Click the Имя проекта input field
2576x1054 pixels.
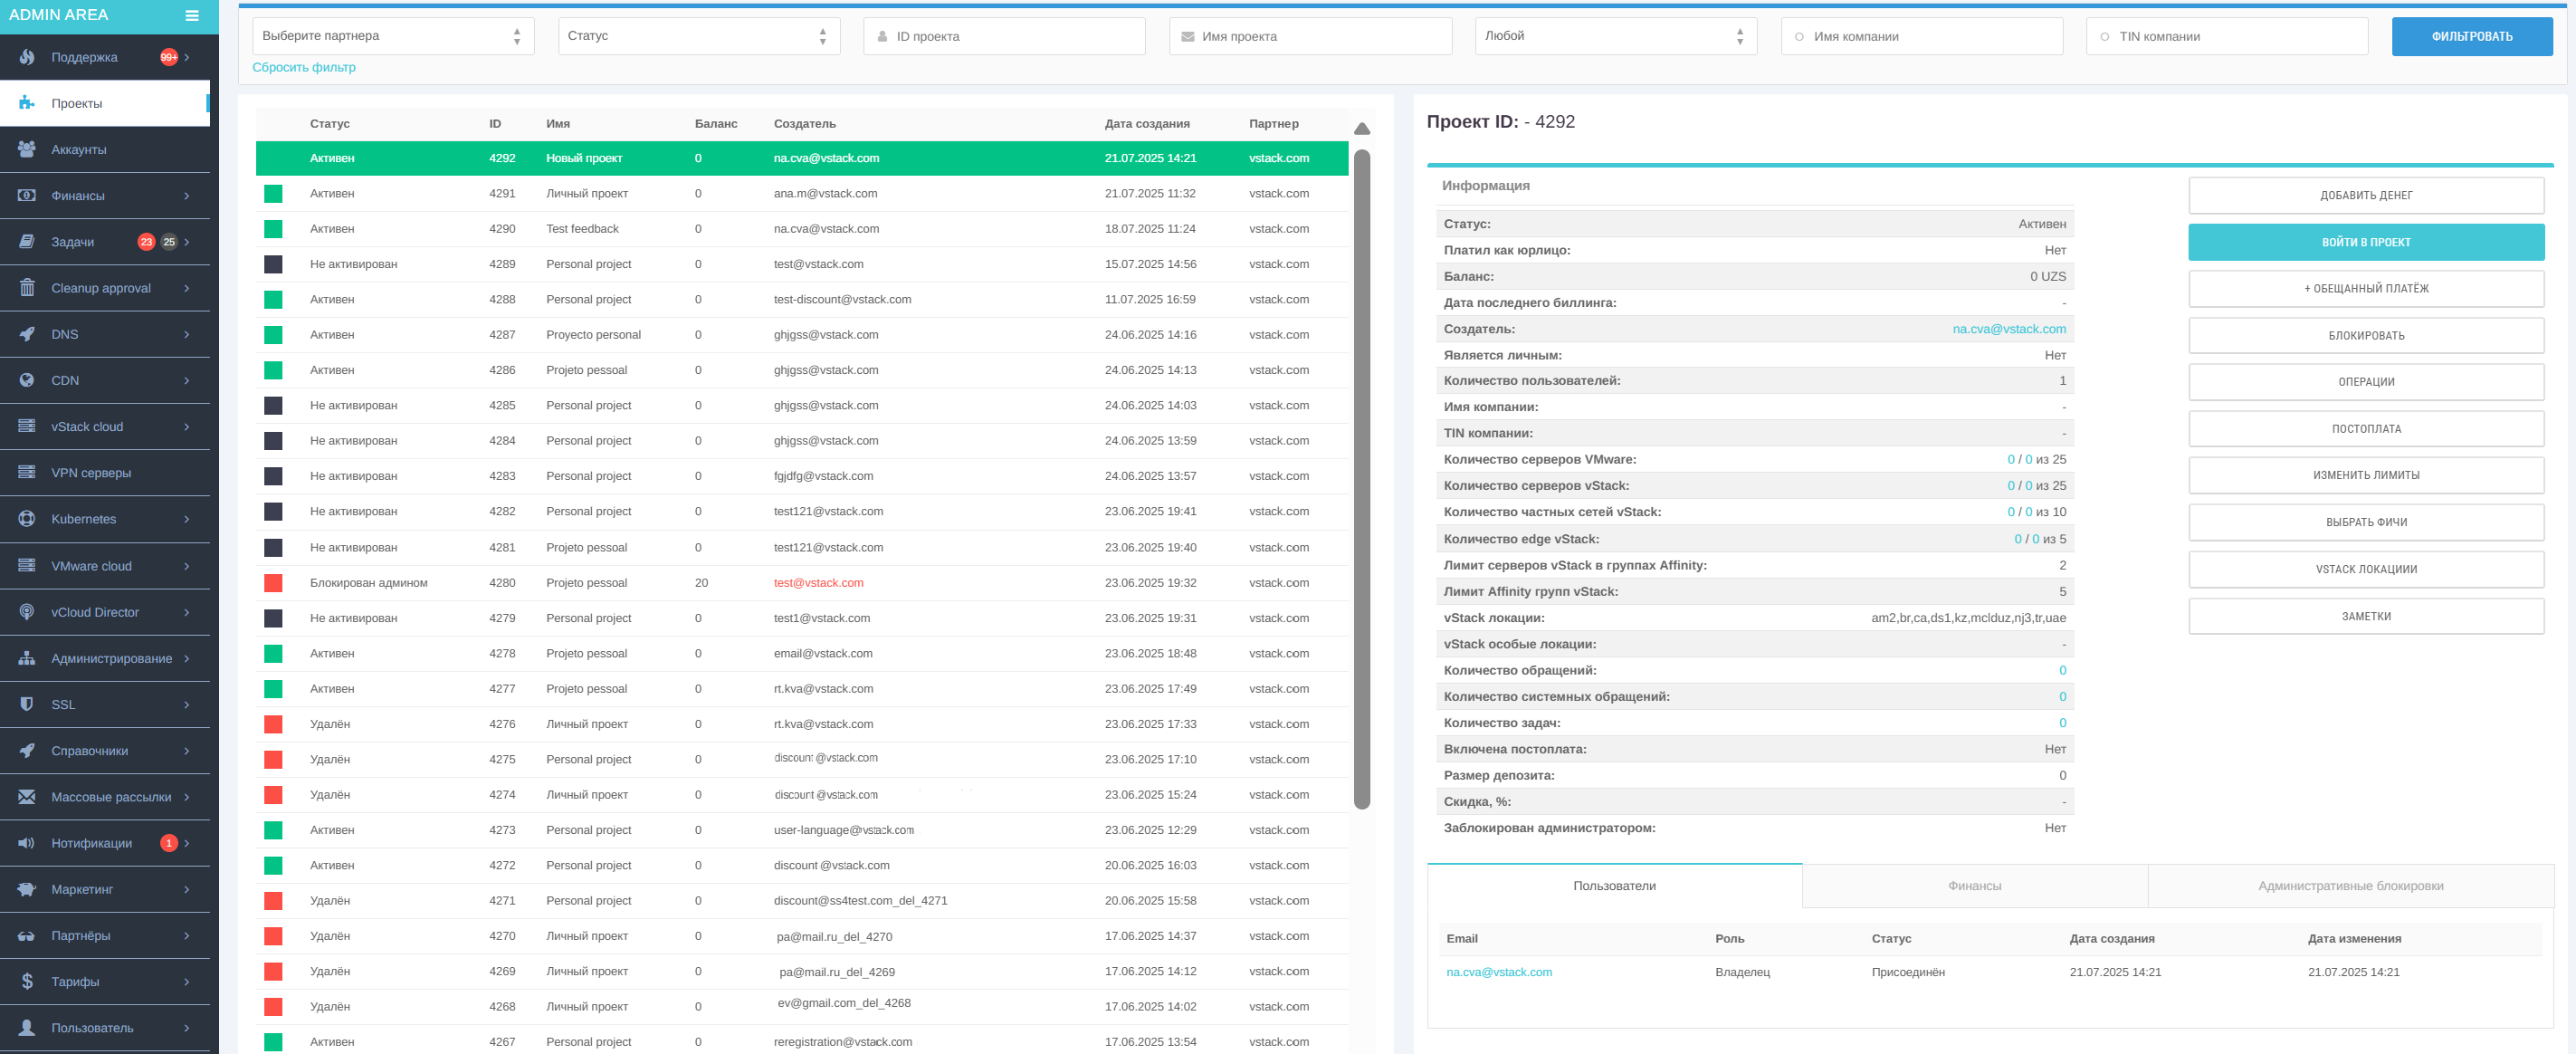coord(1310,36)
